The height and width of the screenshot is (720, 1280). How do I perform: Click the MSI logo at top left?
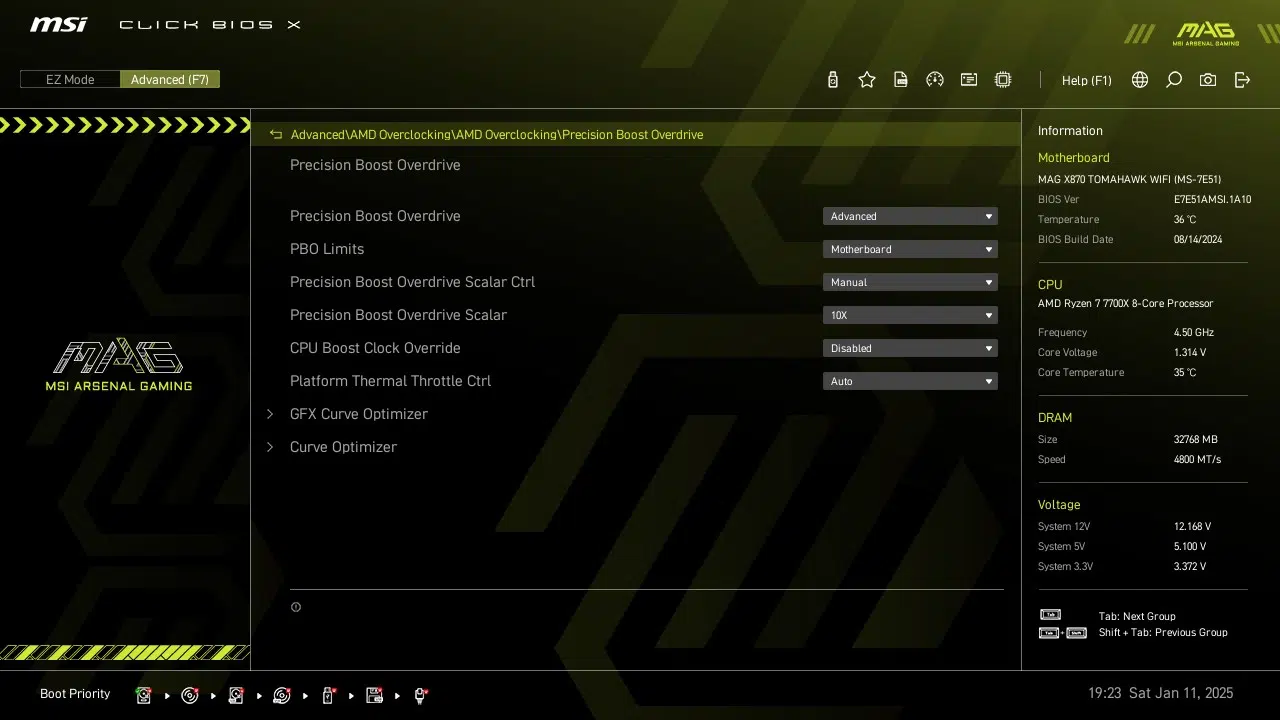(x=58, y=24)
